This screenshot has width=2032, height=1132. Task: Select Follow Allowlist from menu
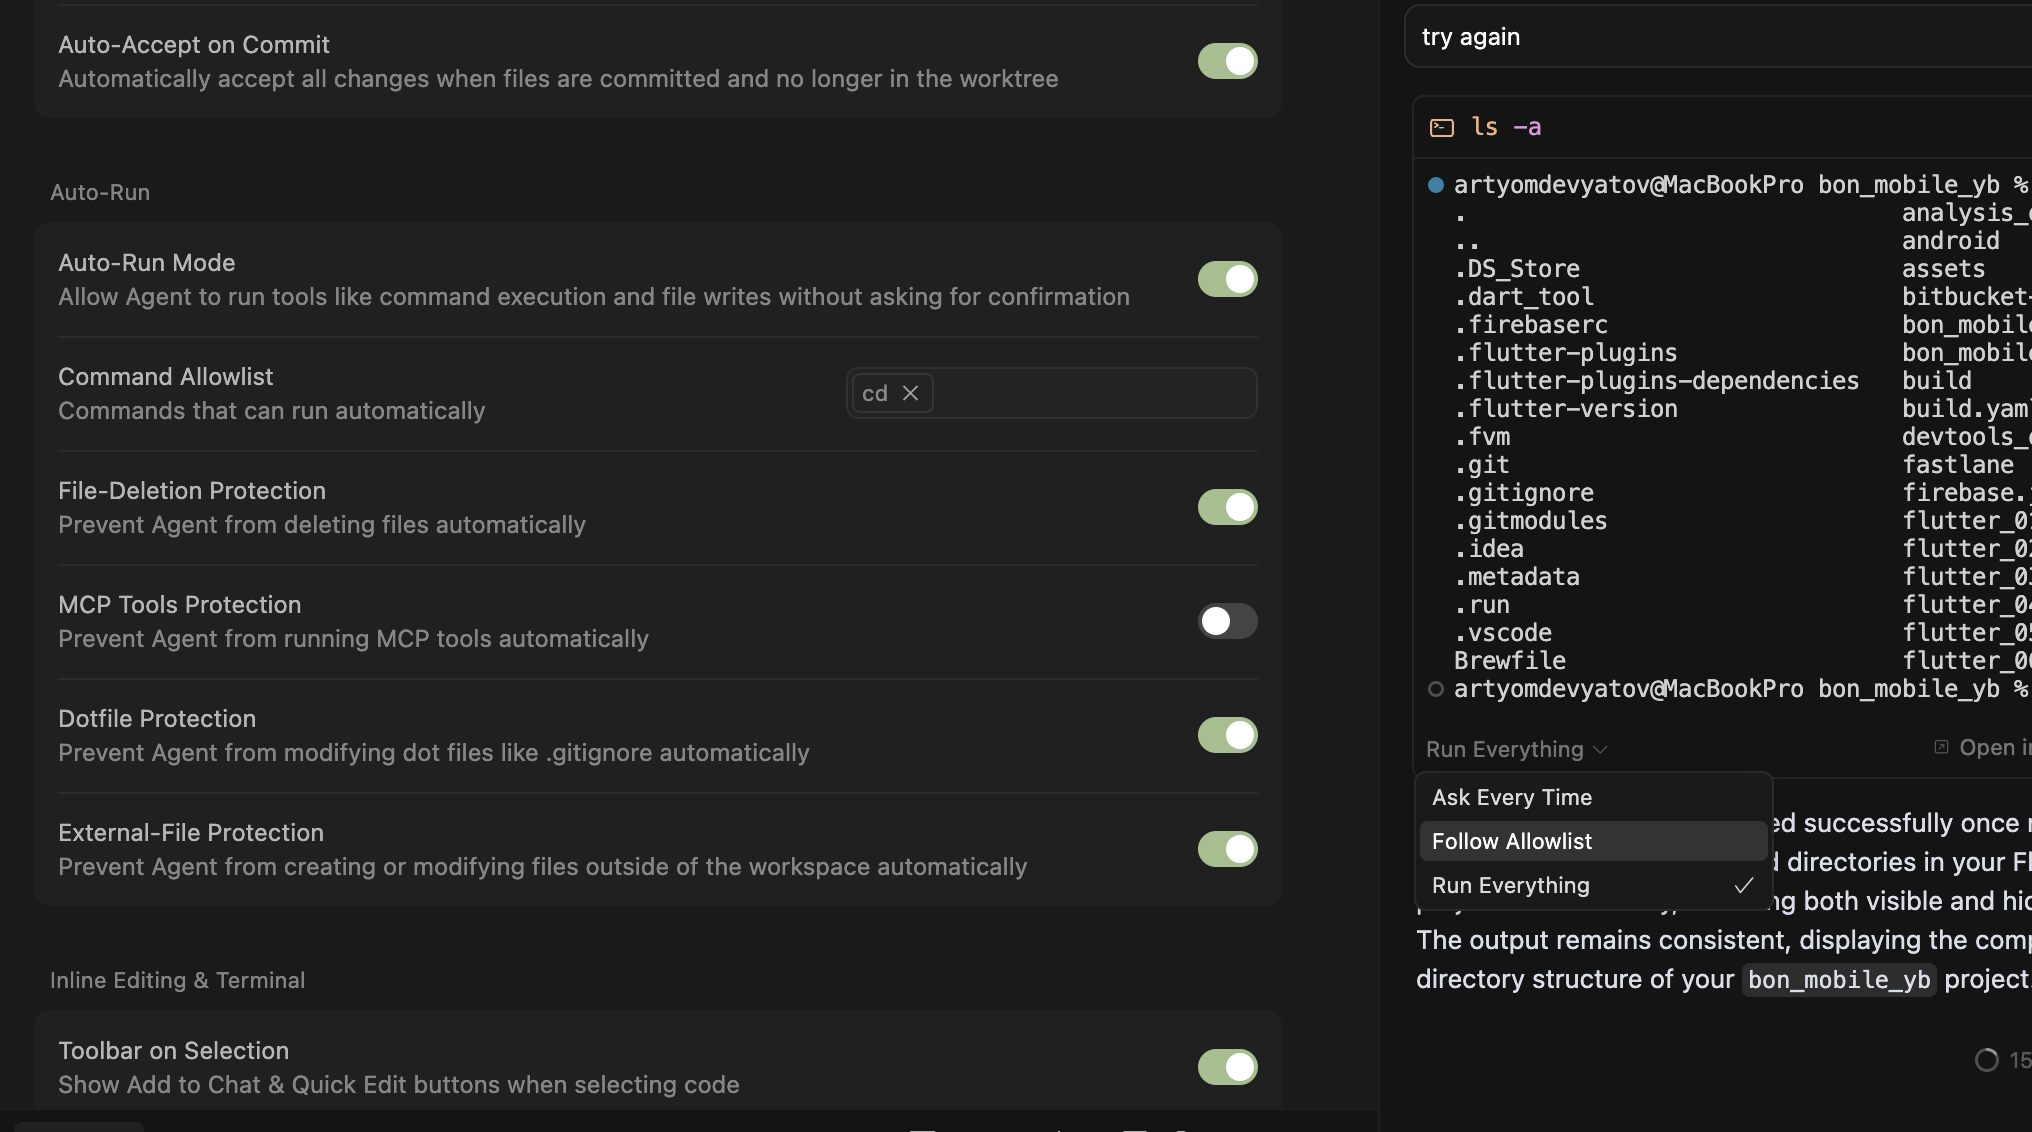pyautogui.click(x=1511, y=841)
